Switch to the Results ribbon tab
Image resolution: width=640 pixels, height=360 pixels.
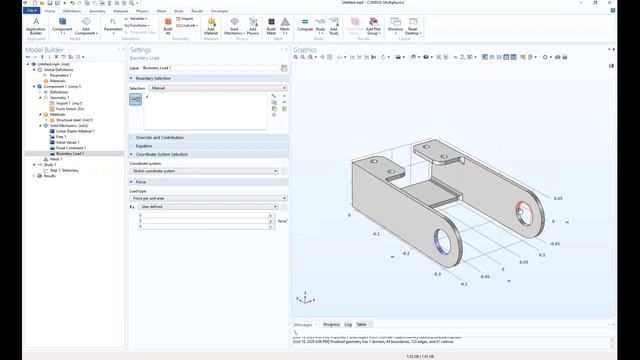click(197, 11)
